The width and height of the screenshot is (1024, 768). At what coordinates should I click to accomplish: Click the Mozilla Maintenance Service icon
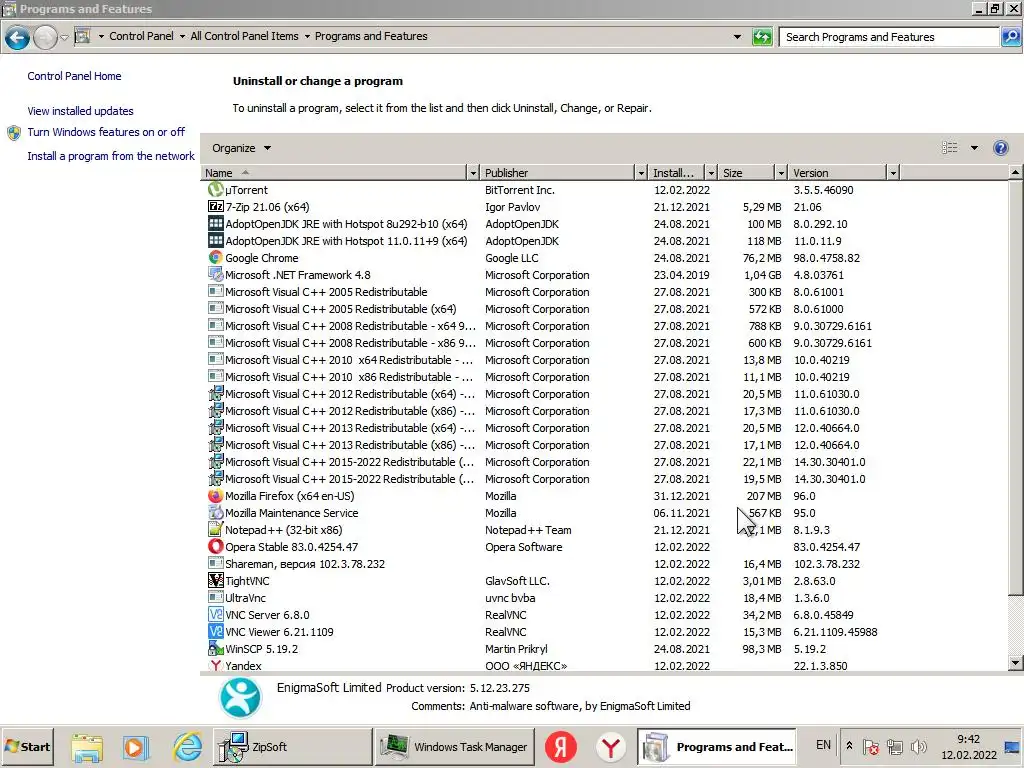coord(216,512)
